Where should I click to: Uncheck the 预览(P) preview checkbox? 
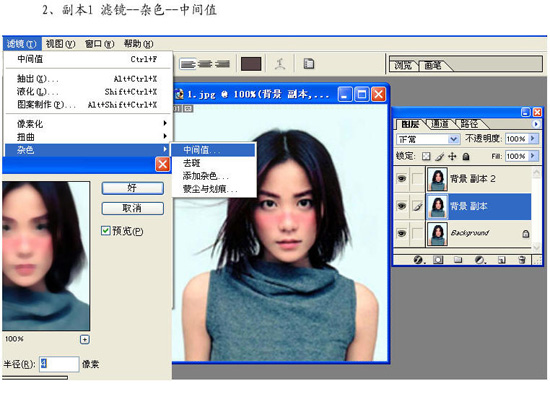pyautogui.click(x=106, y=231)
